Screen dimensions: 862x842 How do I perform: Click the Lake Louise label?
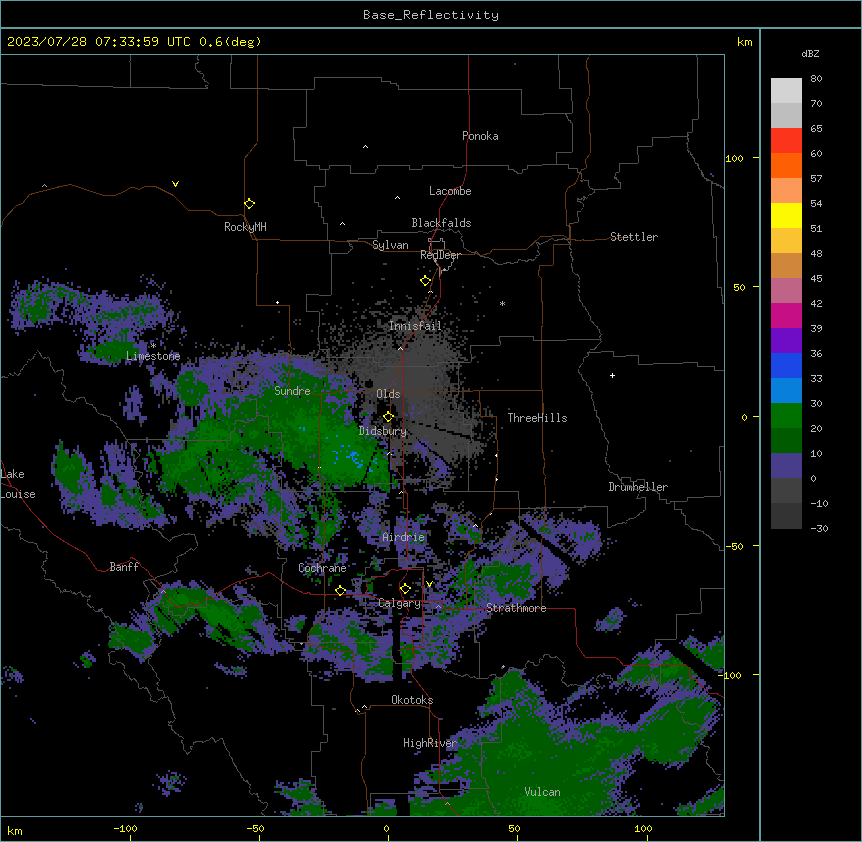click(17, 484)
